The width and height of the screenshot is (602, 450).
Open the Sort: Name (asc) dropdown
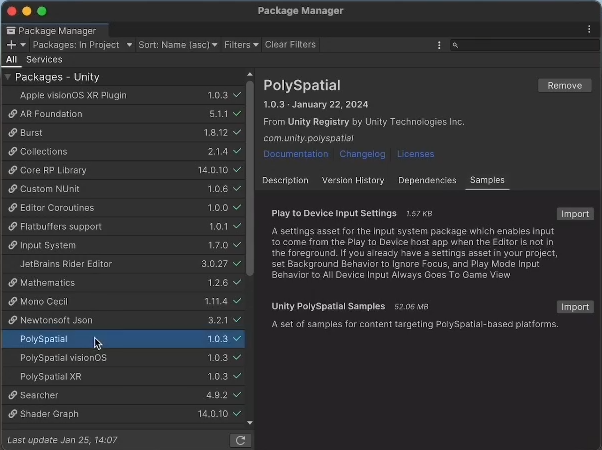click(177, 45)
